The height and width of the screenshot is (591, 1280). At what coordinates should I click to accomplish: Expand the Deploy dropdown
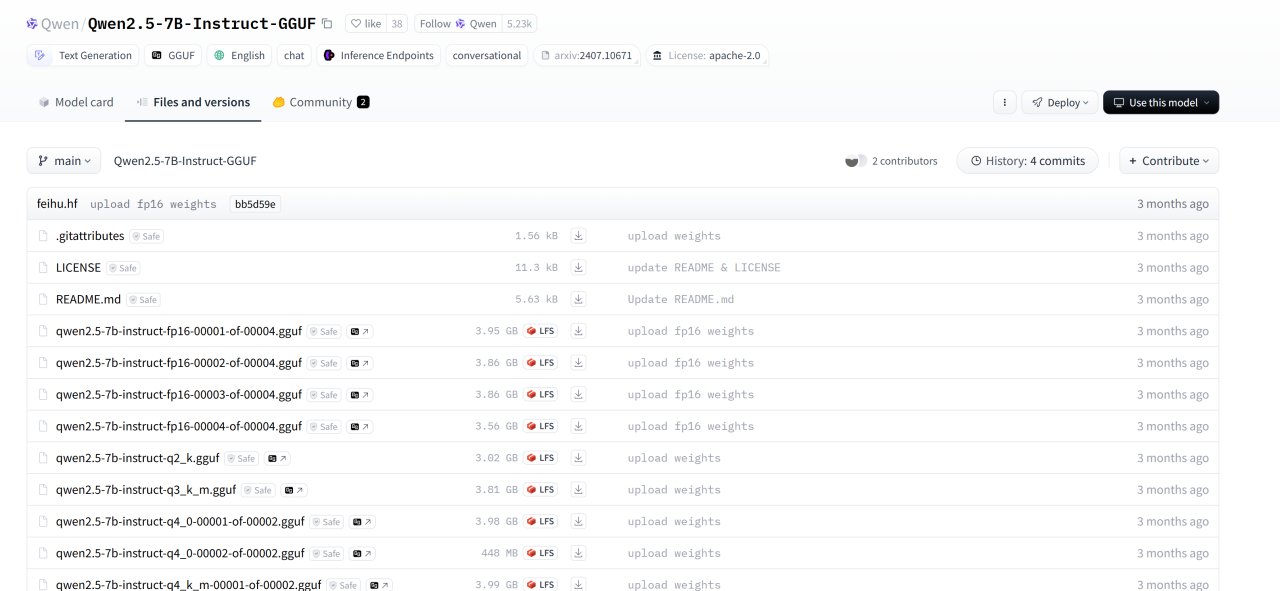1059,102
